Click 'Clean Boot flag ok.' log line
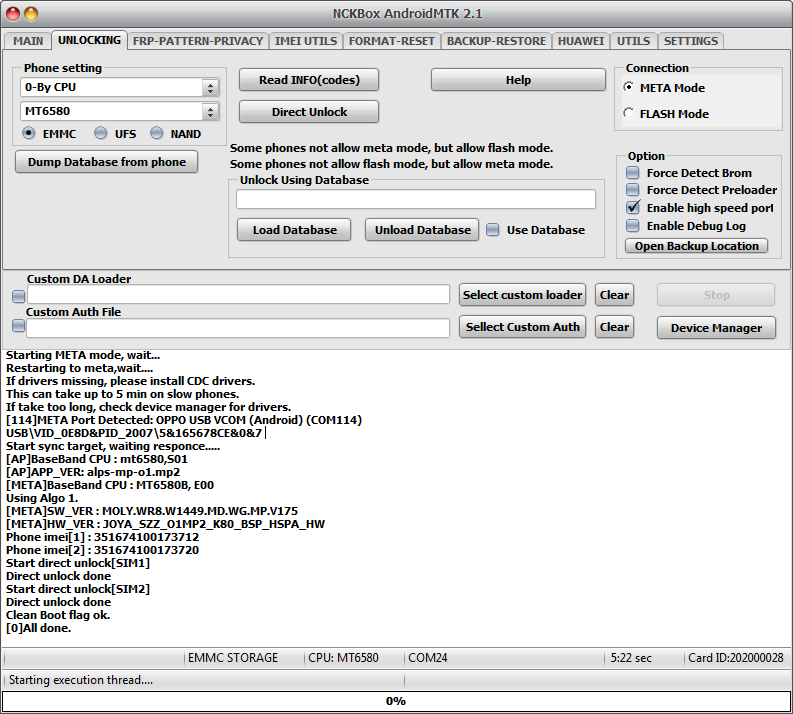Viewport: 793px width, 714px height. click(x=58, y=615)
